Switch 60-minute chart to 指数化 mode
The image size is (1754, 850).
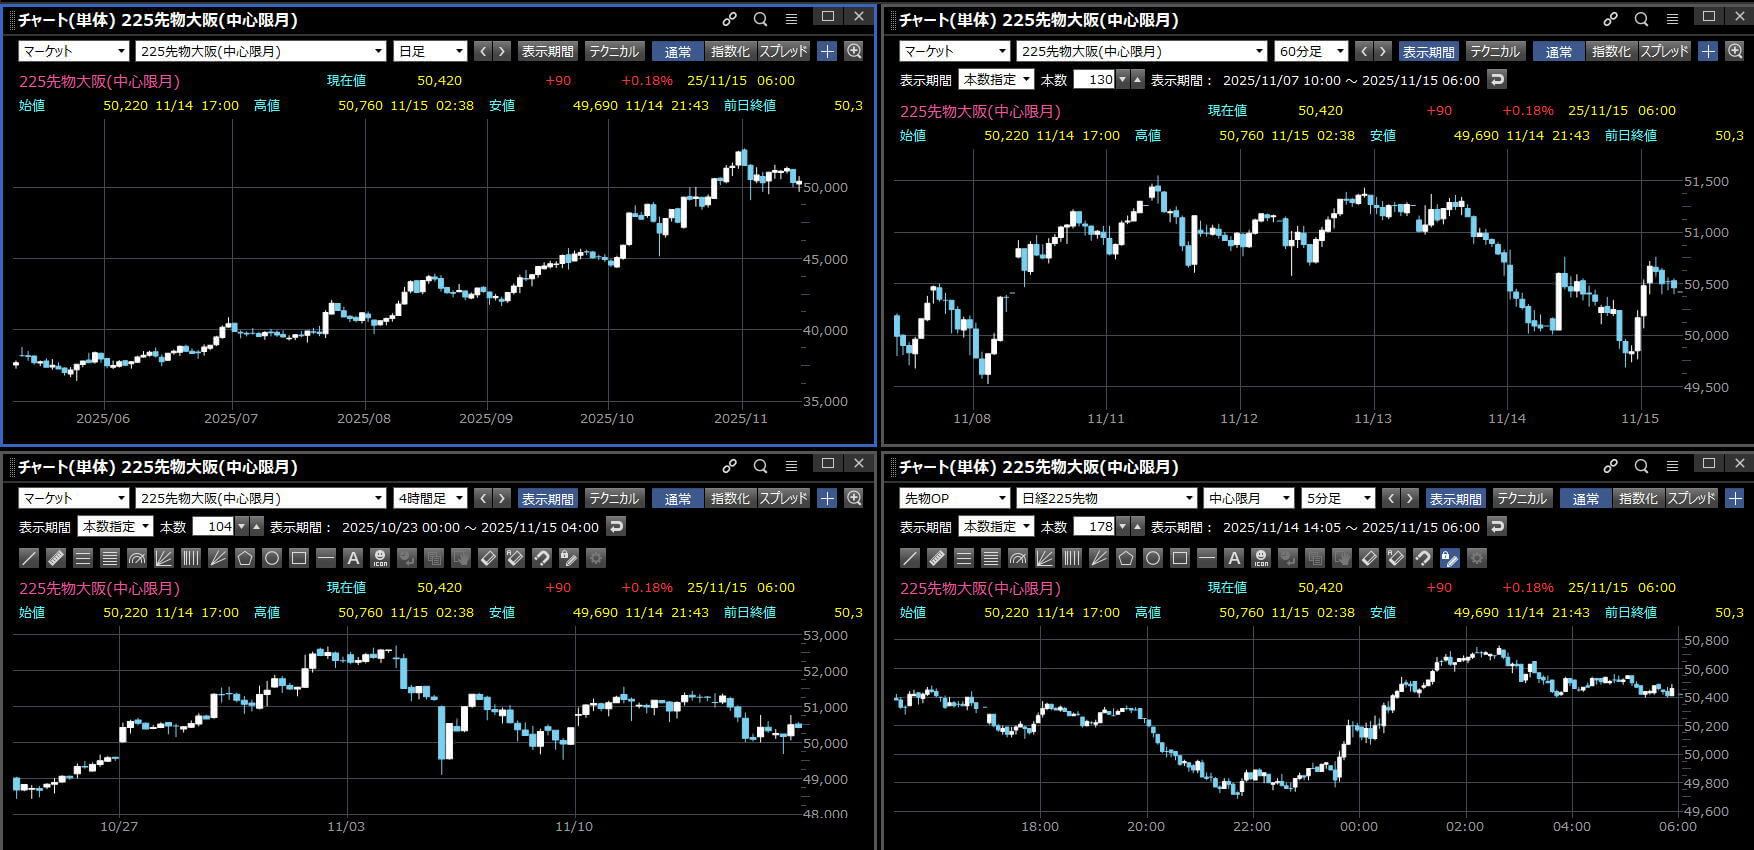pyautogui.click(x=1610, y=51)
